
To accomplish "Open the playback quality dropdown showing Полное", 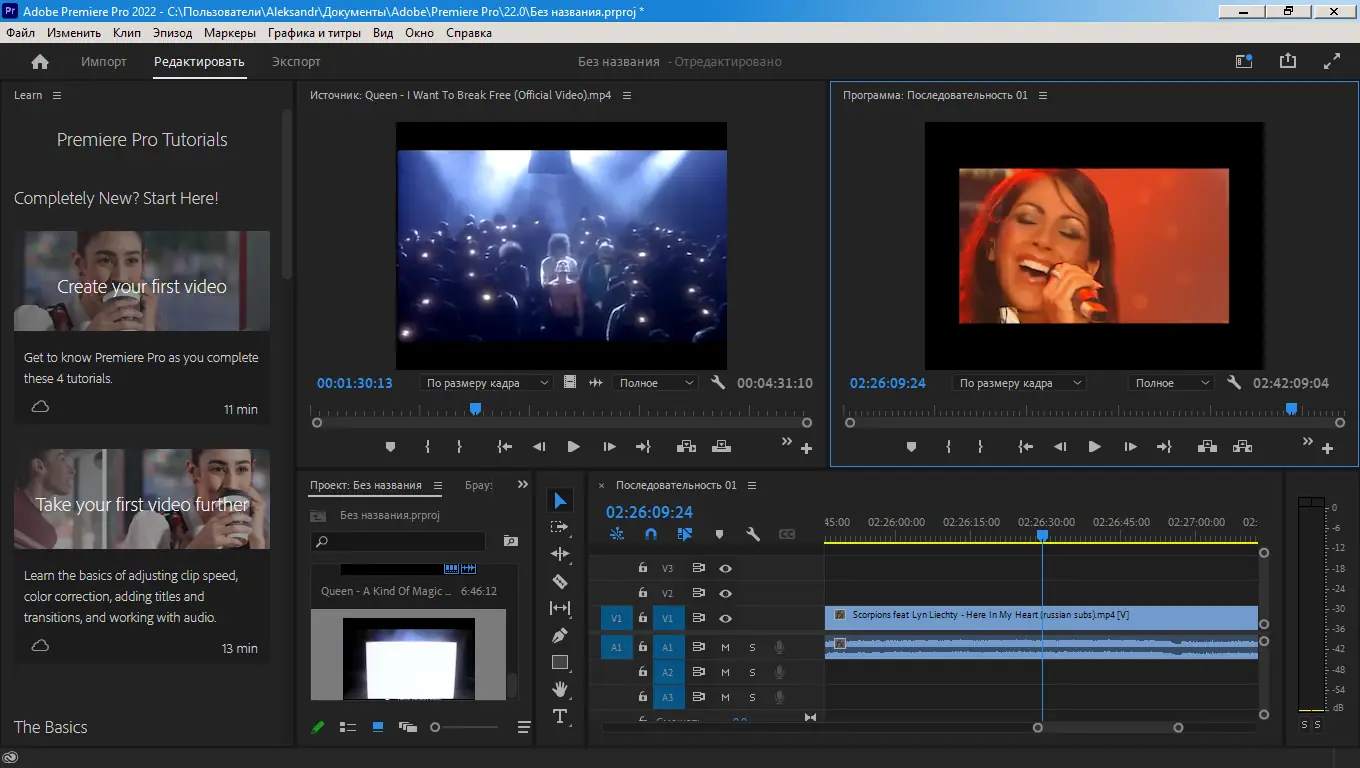I will pyautogui.click(x=1170, y=382).
